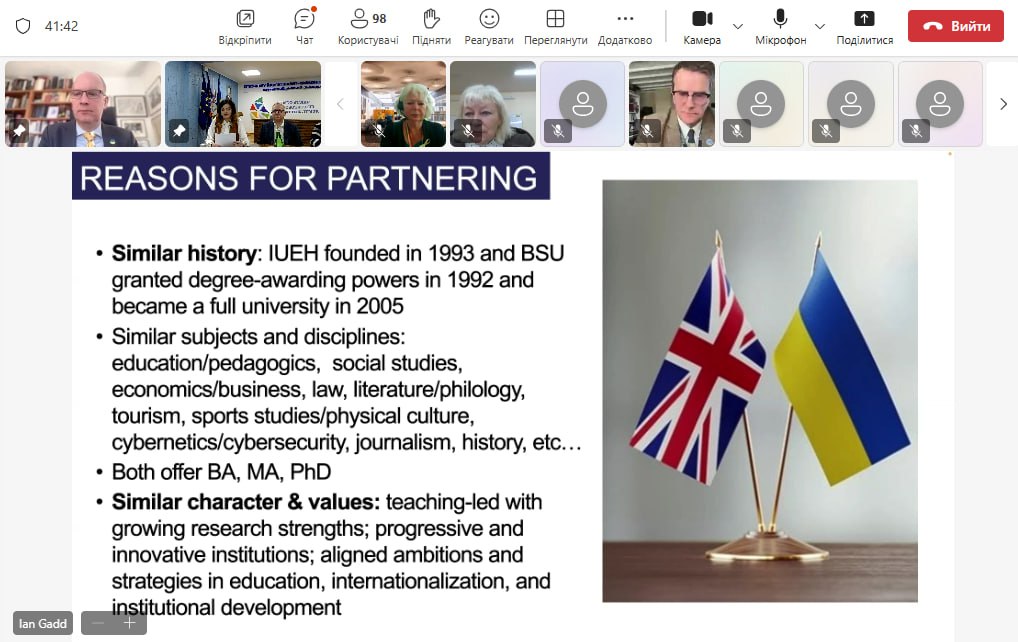This screenshot has width=1018, height=642.
Task: Click the REASONS FOR PARTNERING slide title
Action: coord(310,177)
